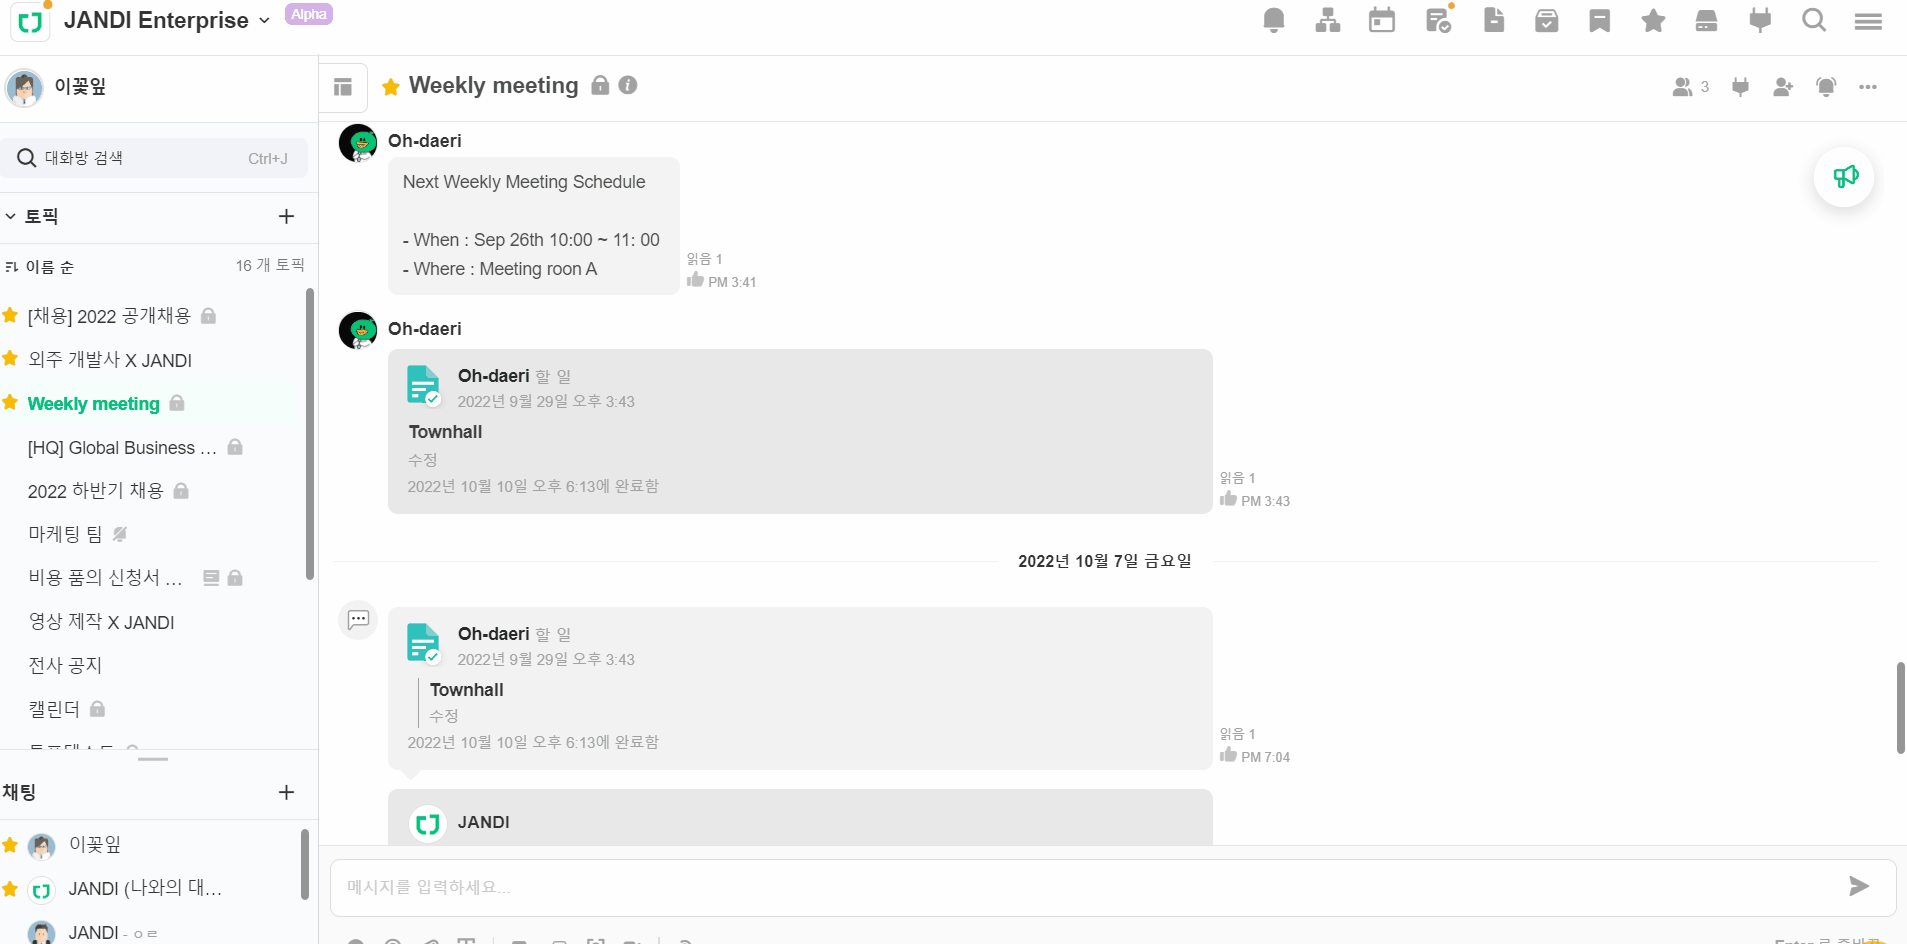Open the JANDI Enterprise team dropdown
Viewport: 1907px width, 944px height.
click(x=264, y=20)
